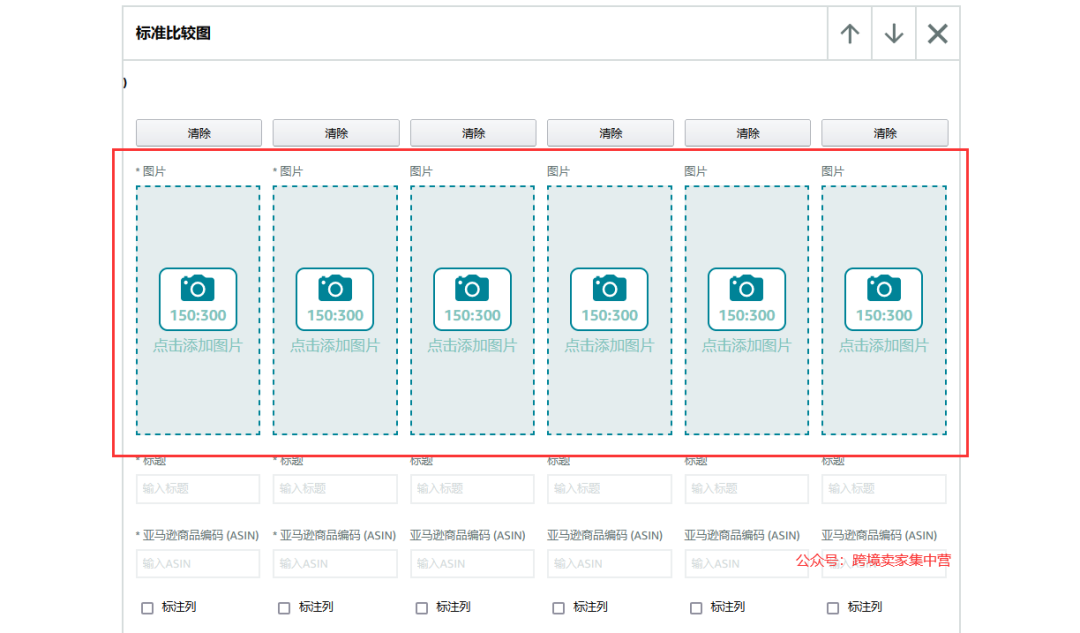Remove the 标准比较图 module with X
Viewport: 1080px width, 633px height.
point(937,34)
